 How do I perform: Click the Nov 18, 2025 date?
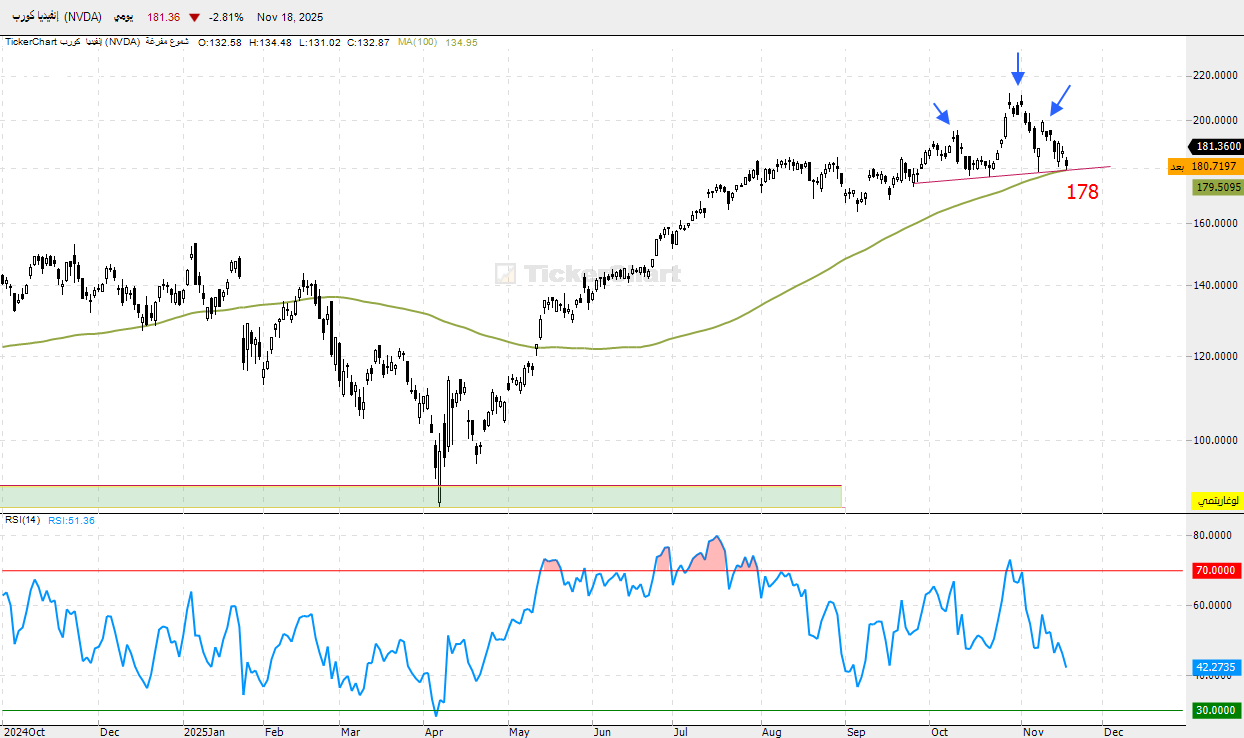(290, 18)
